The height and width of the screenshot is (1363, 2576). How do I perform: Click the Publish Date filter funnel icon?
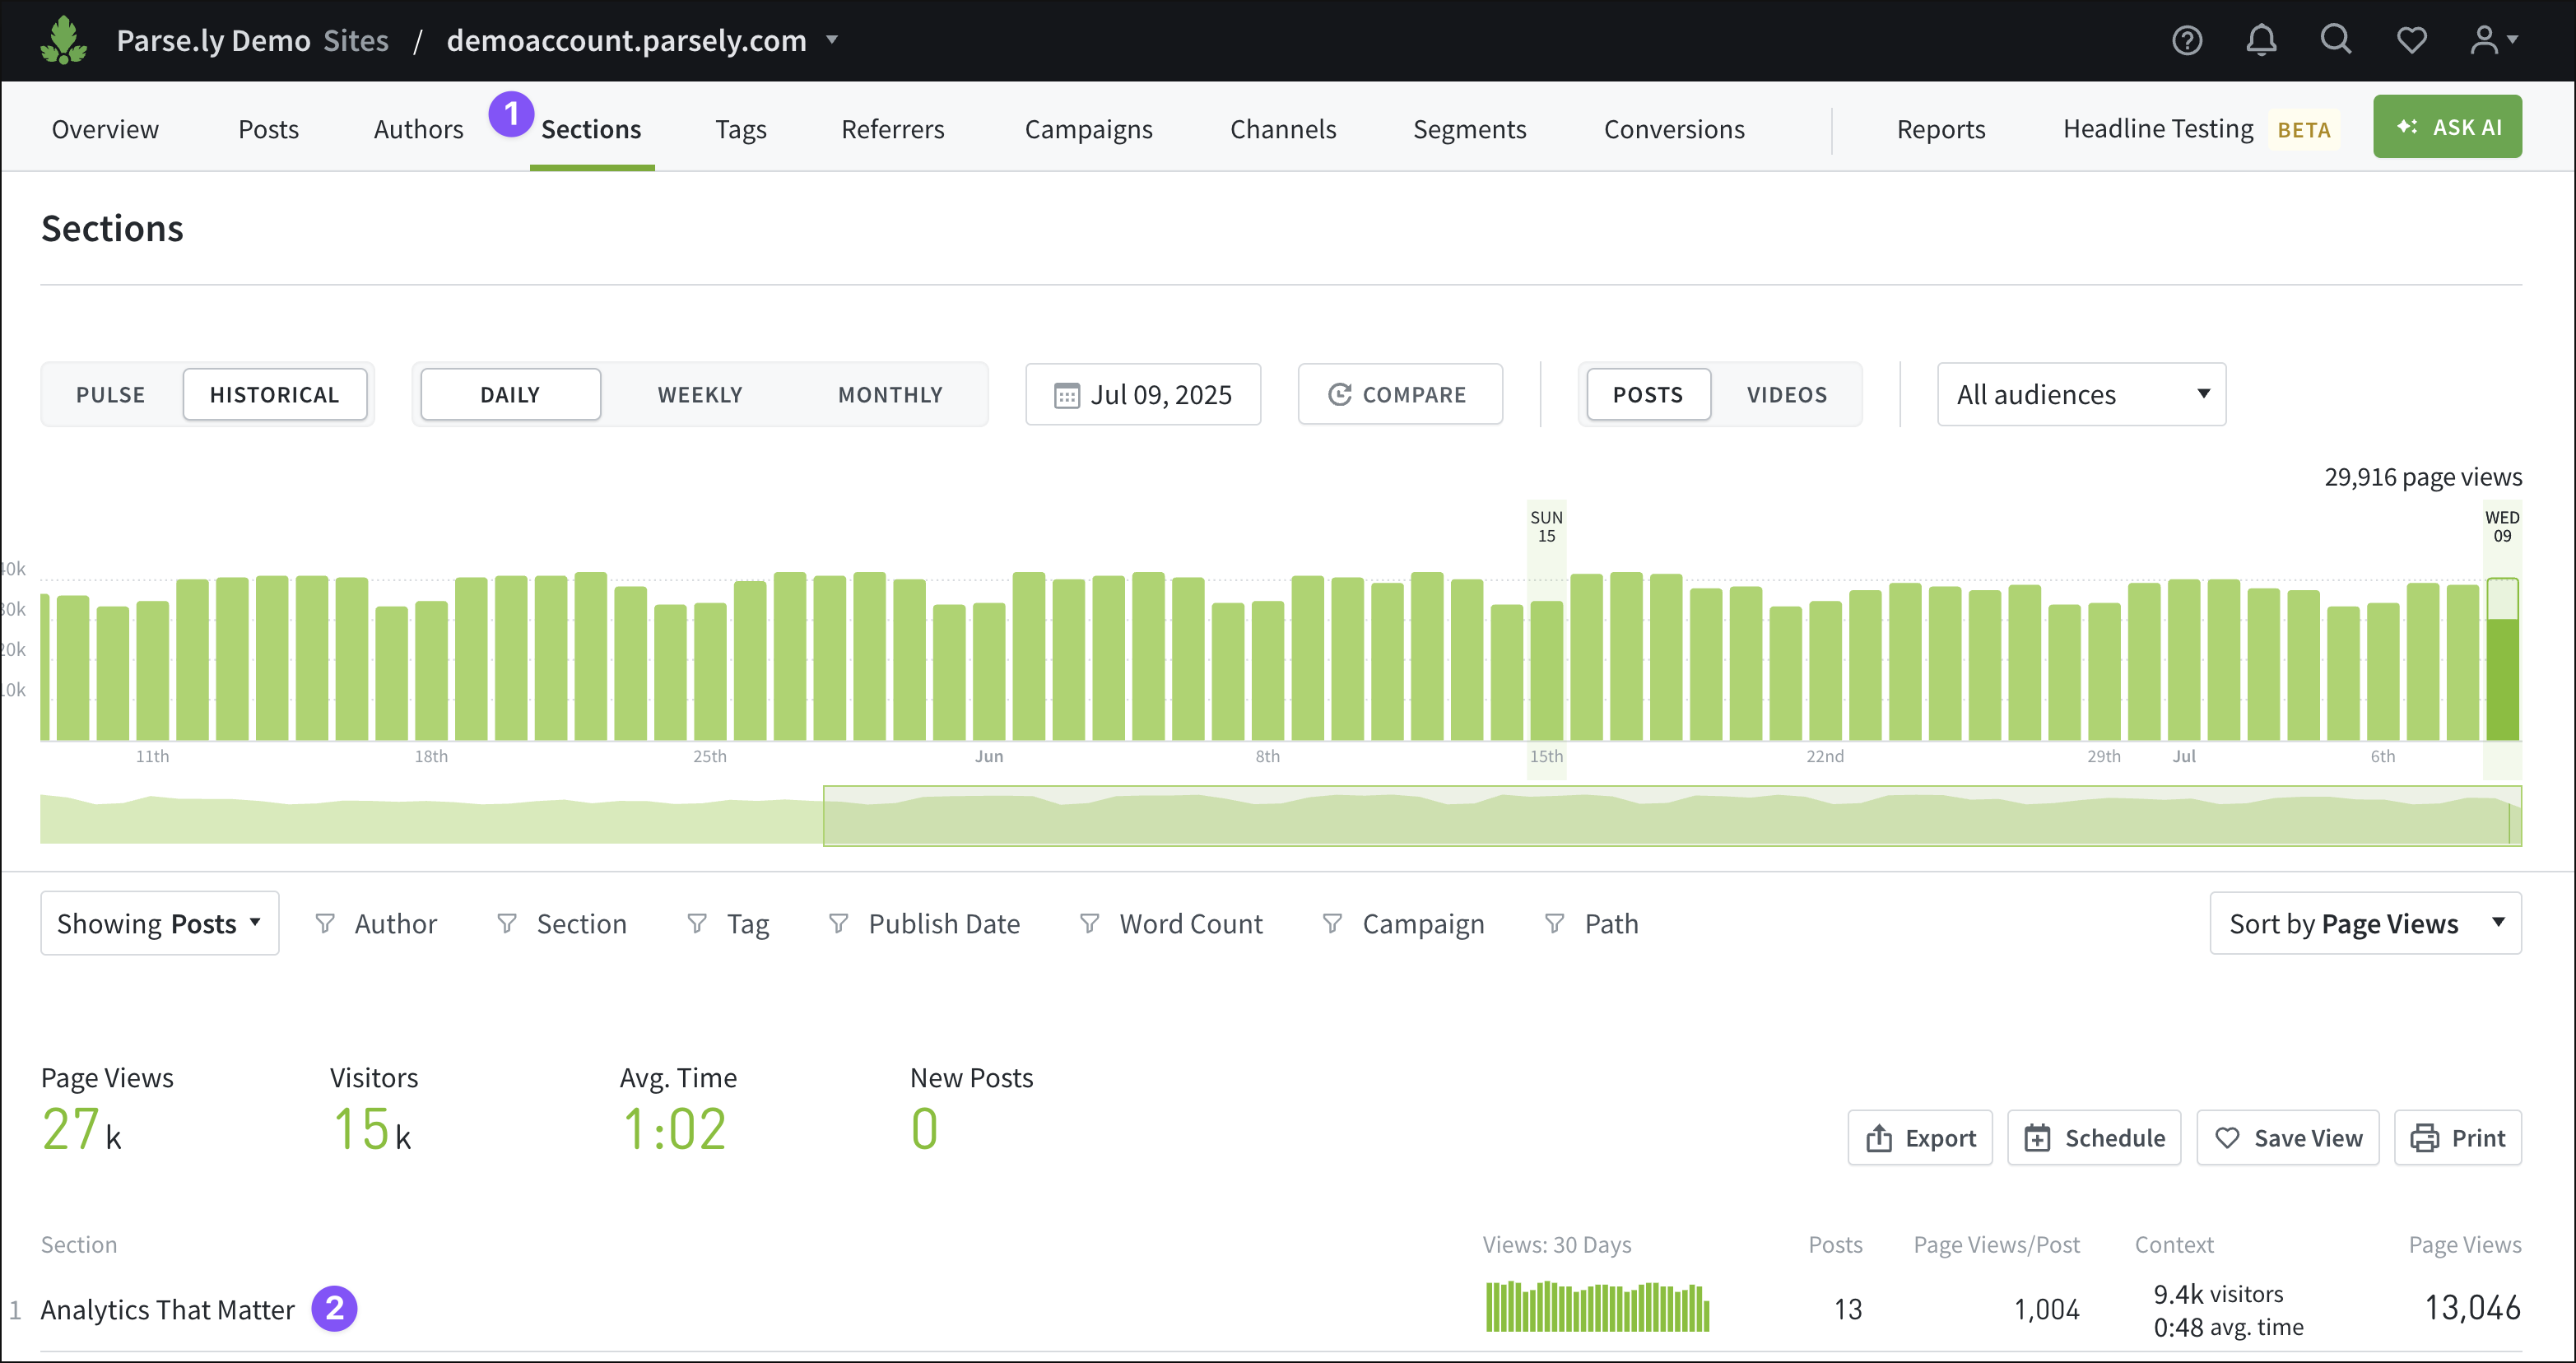click(839, 923)
